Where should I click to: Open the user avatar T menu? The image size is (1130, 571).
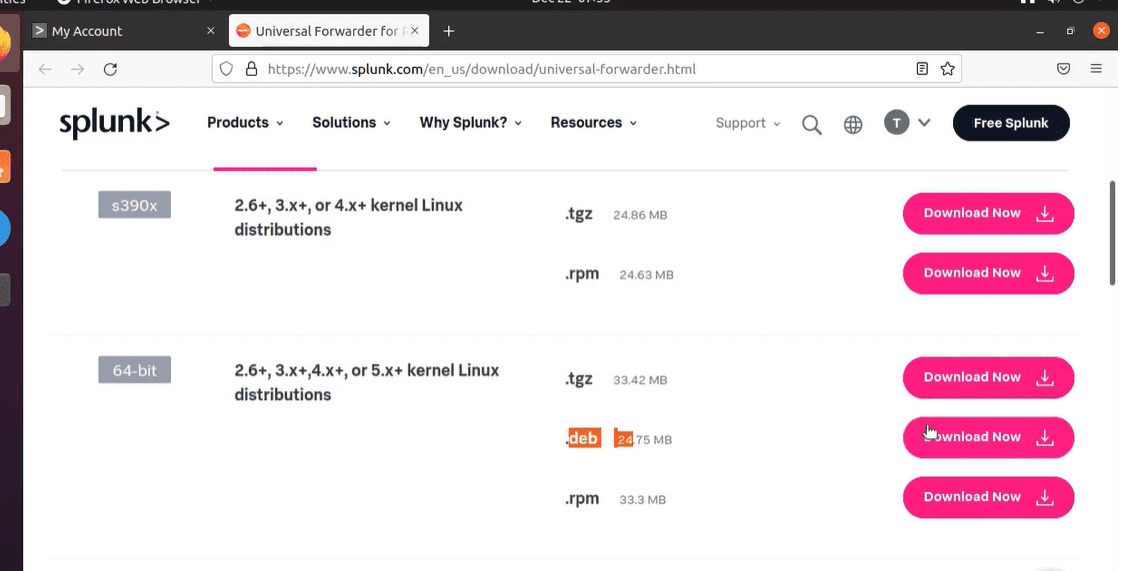[897, 123]
